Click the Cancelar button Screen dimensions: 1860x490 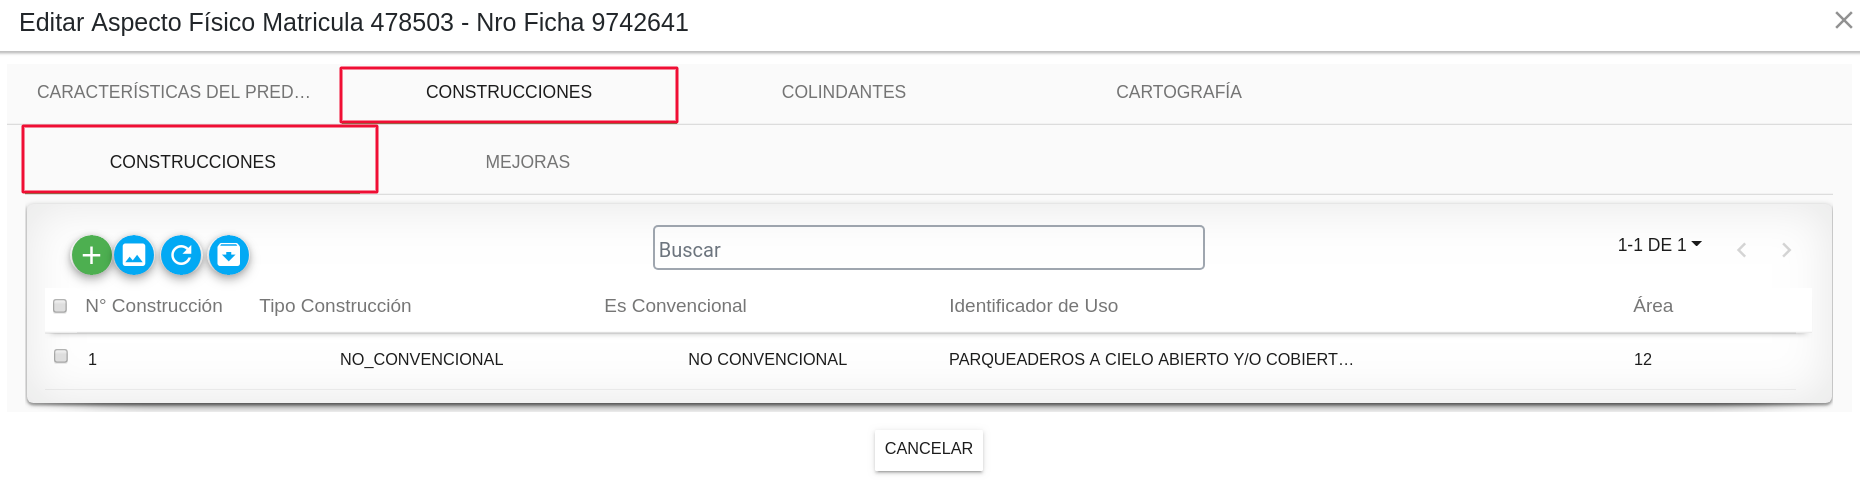929,449
